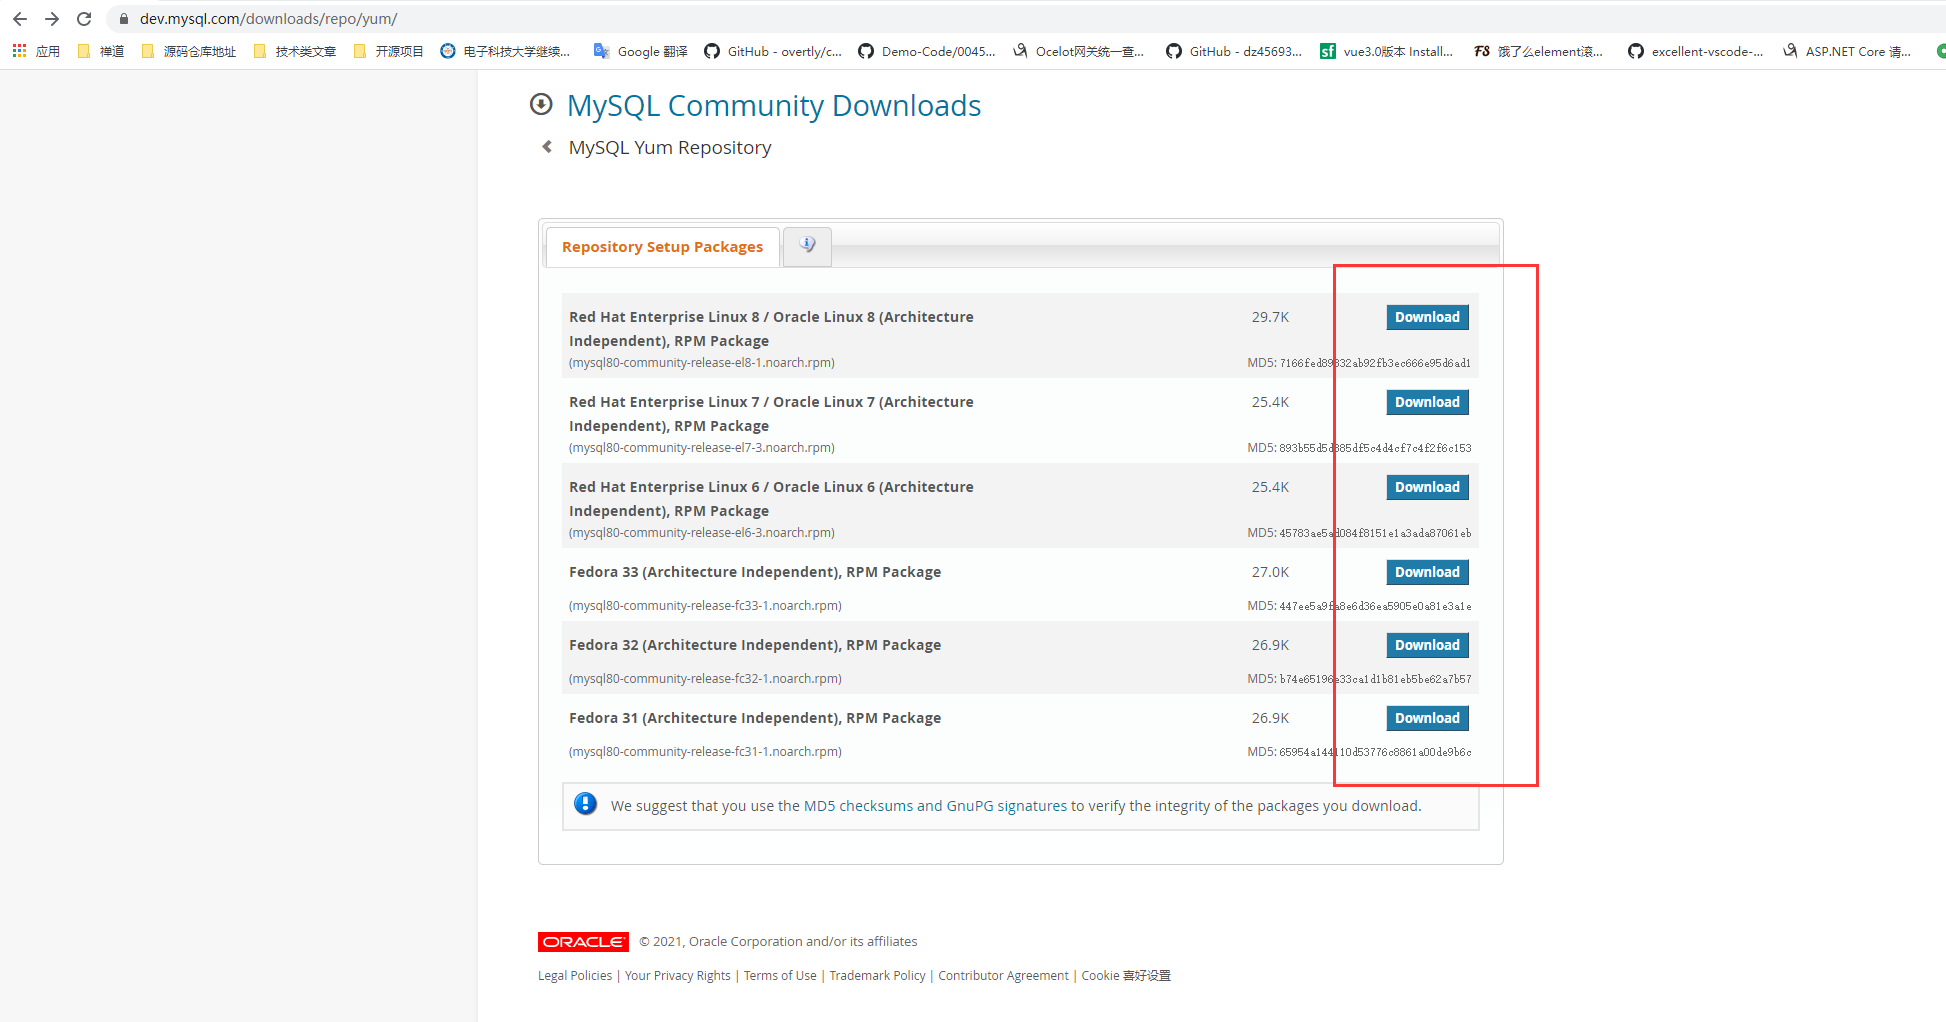Open the Legal Policies footer link
The width and height of the screenshot is (1946, 1022).
click(575, 976)
